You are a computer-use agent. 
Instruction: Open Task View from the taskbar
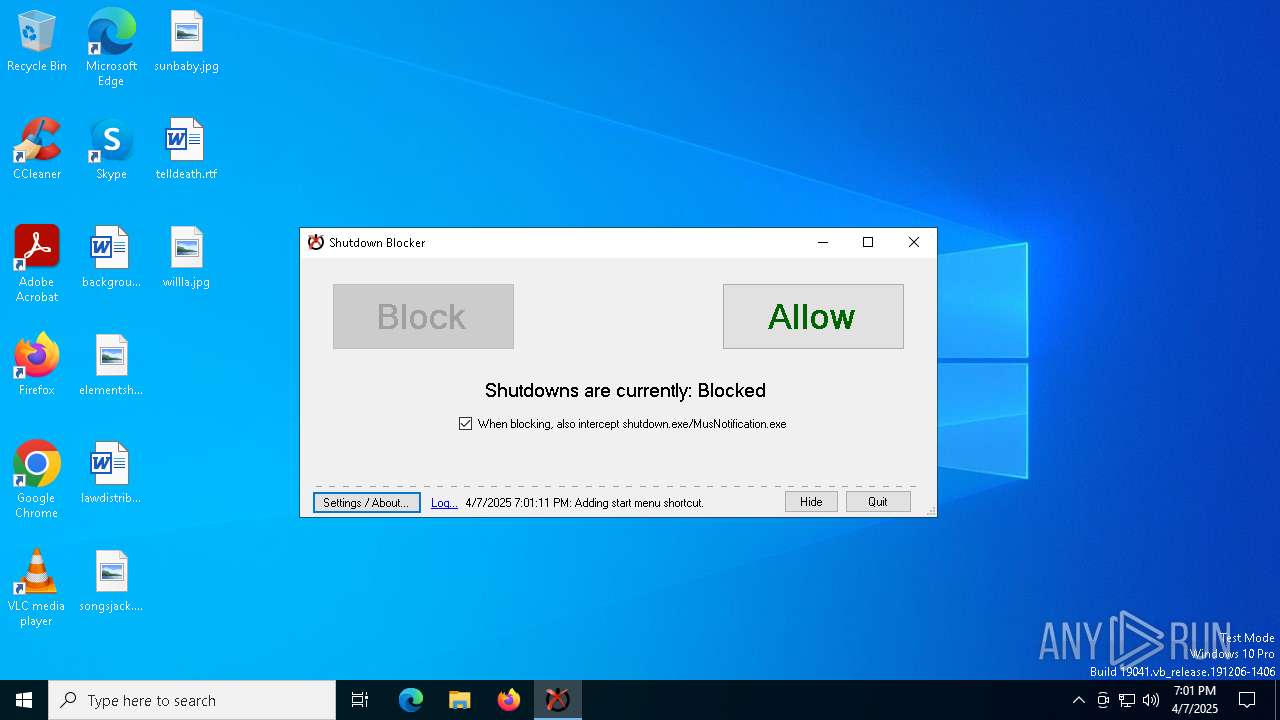click(360, 700)
